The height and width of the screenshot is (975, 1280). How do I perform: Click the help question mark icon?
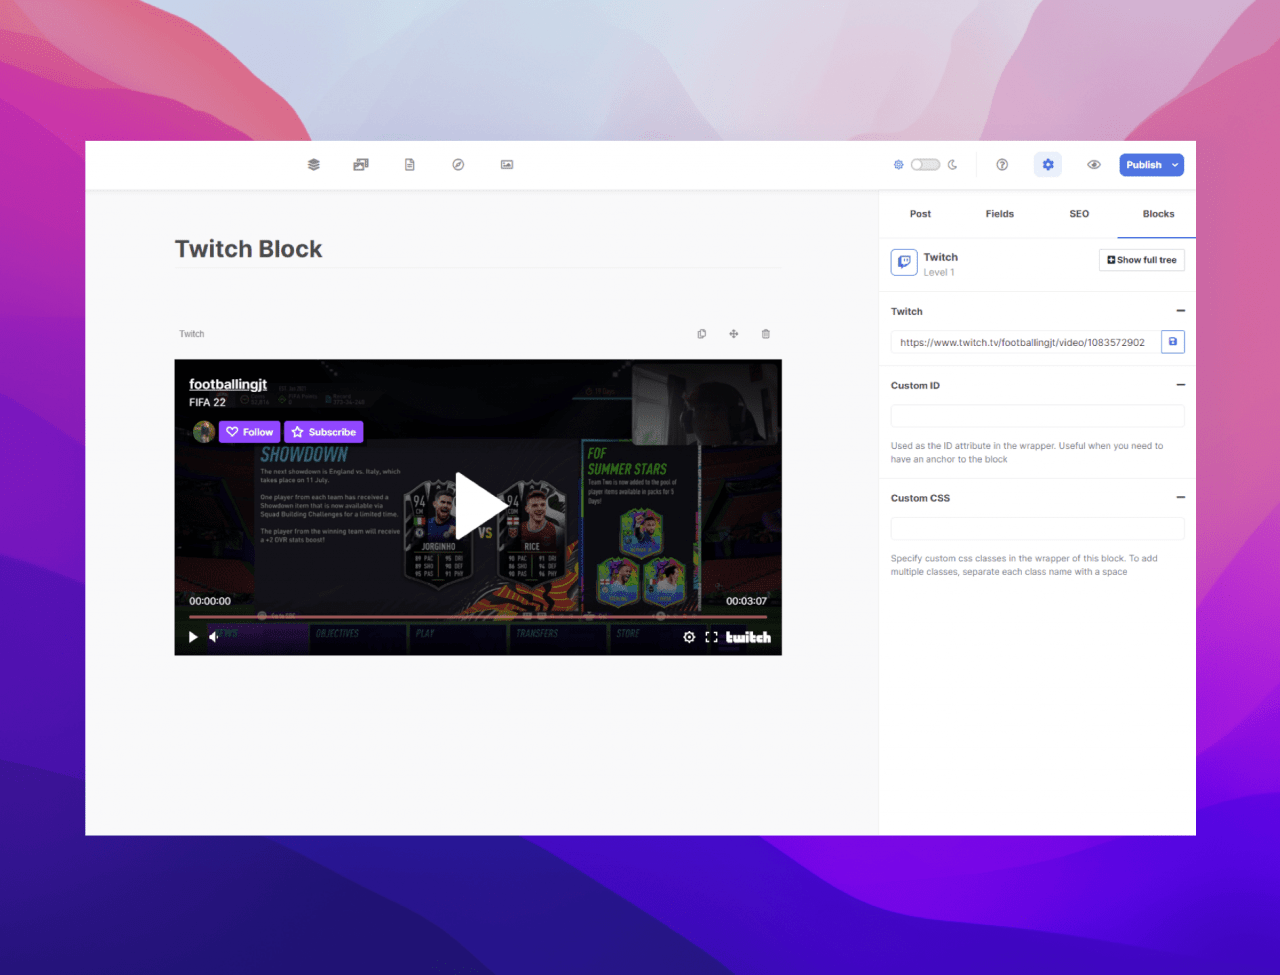pyautogui.click(x=1002, y=165)
